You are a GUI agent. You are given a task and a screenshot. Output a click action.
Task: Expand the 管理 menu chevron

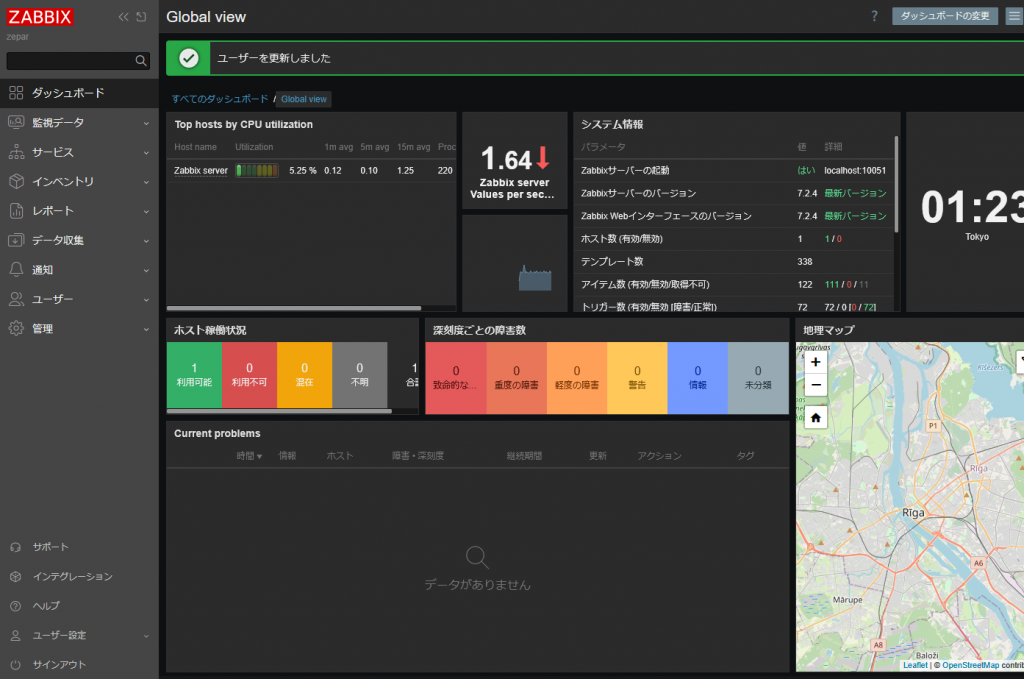(146, 329)
